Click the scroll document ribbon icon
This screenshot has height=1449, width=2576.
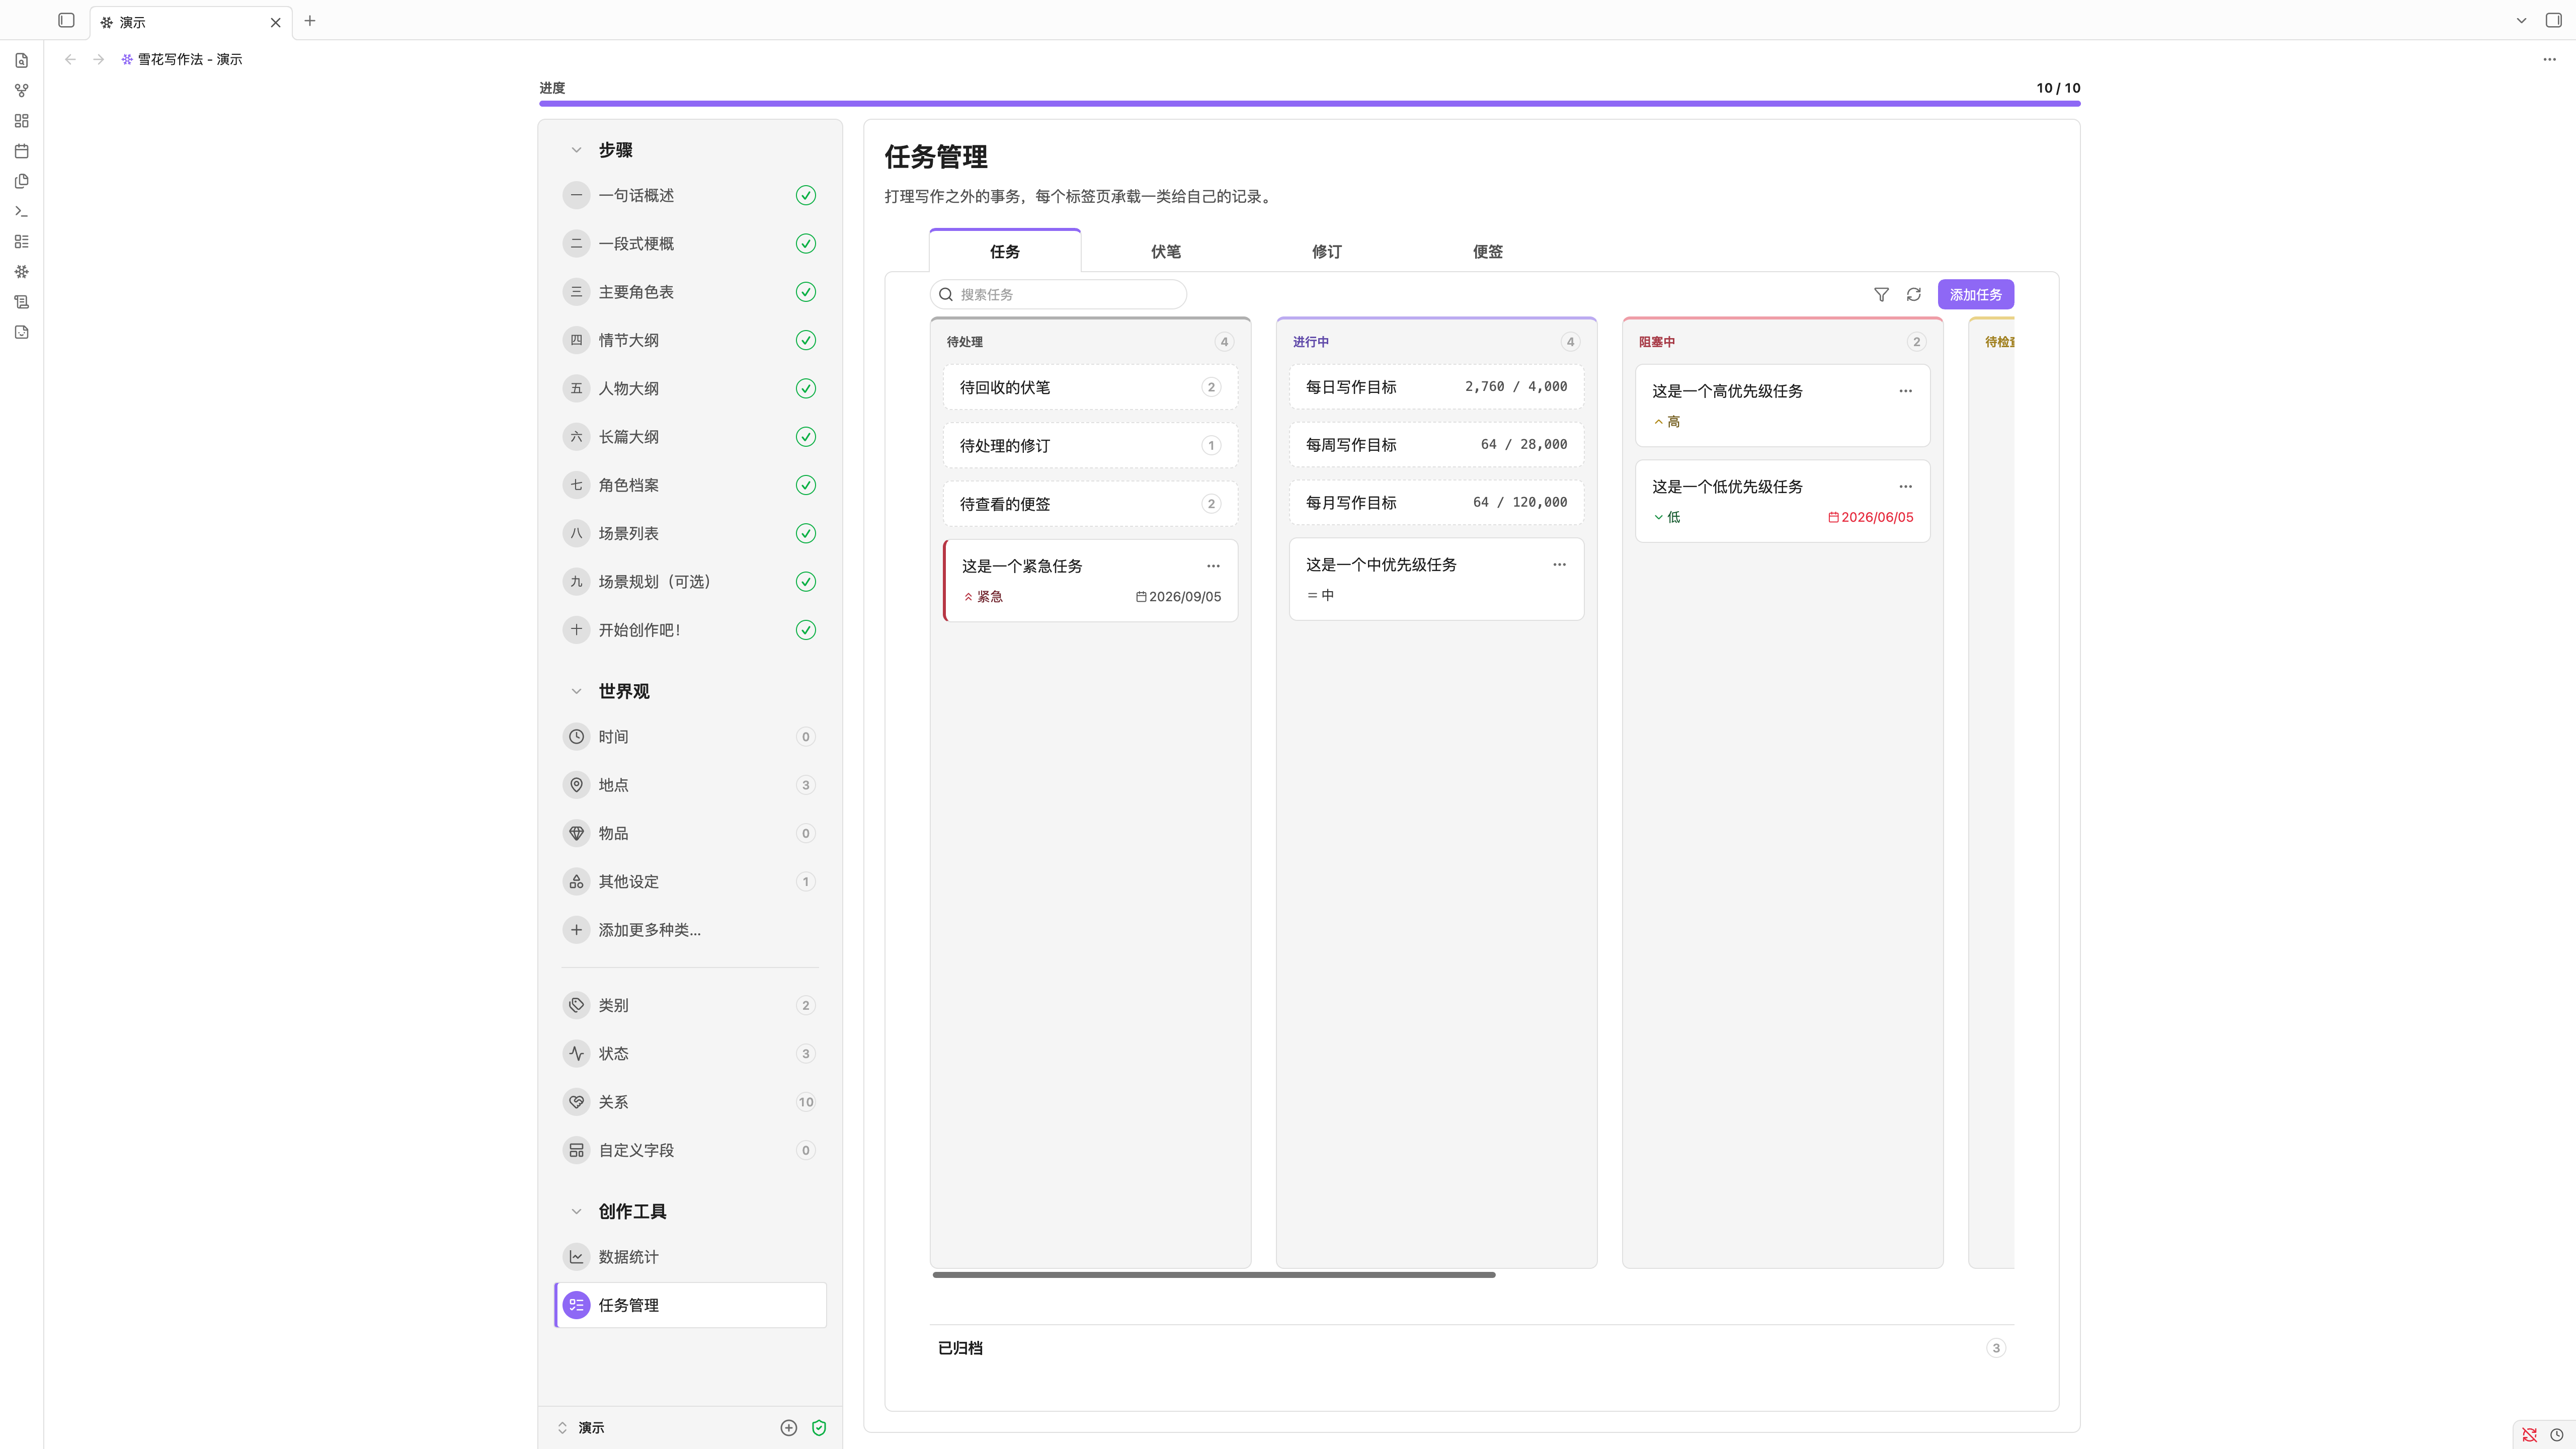point(21,302)
